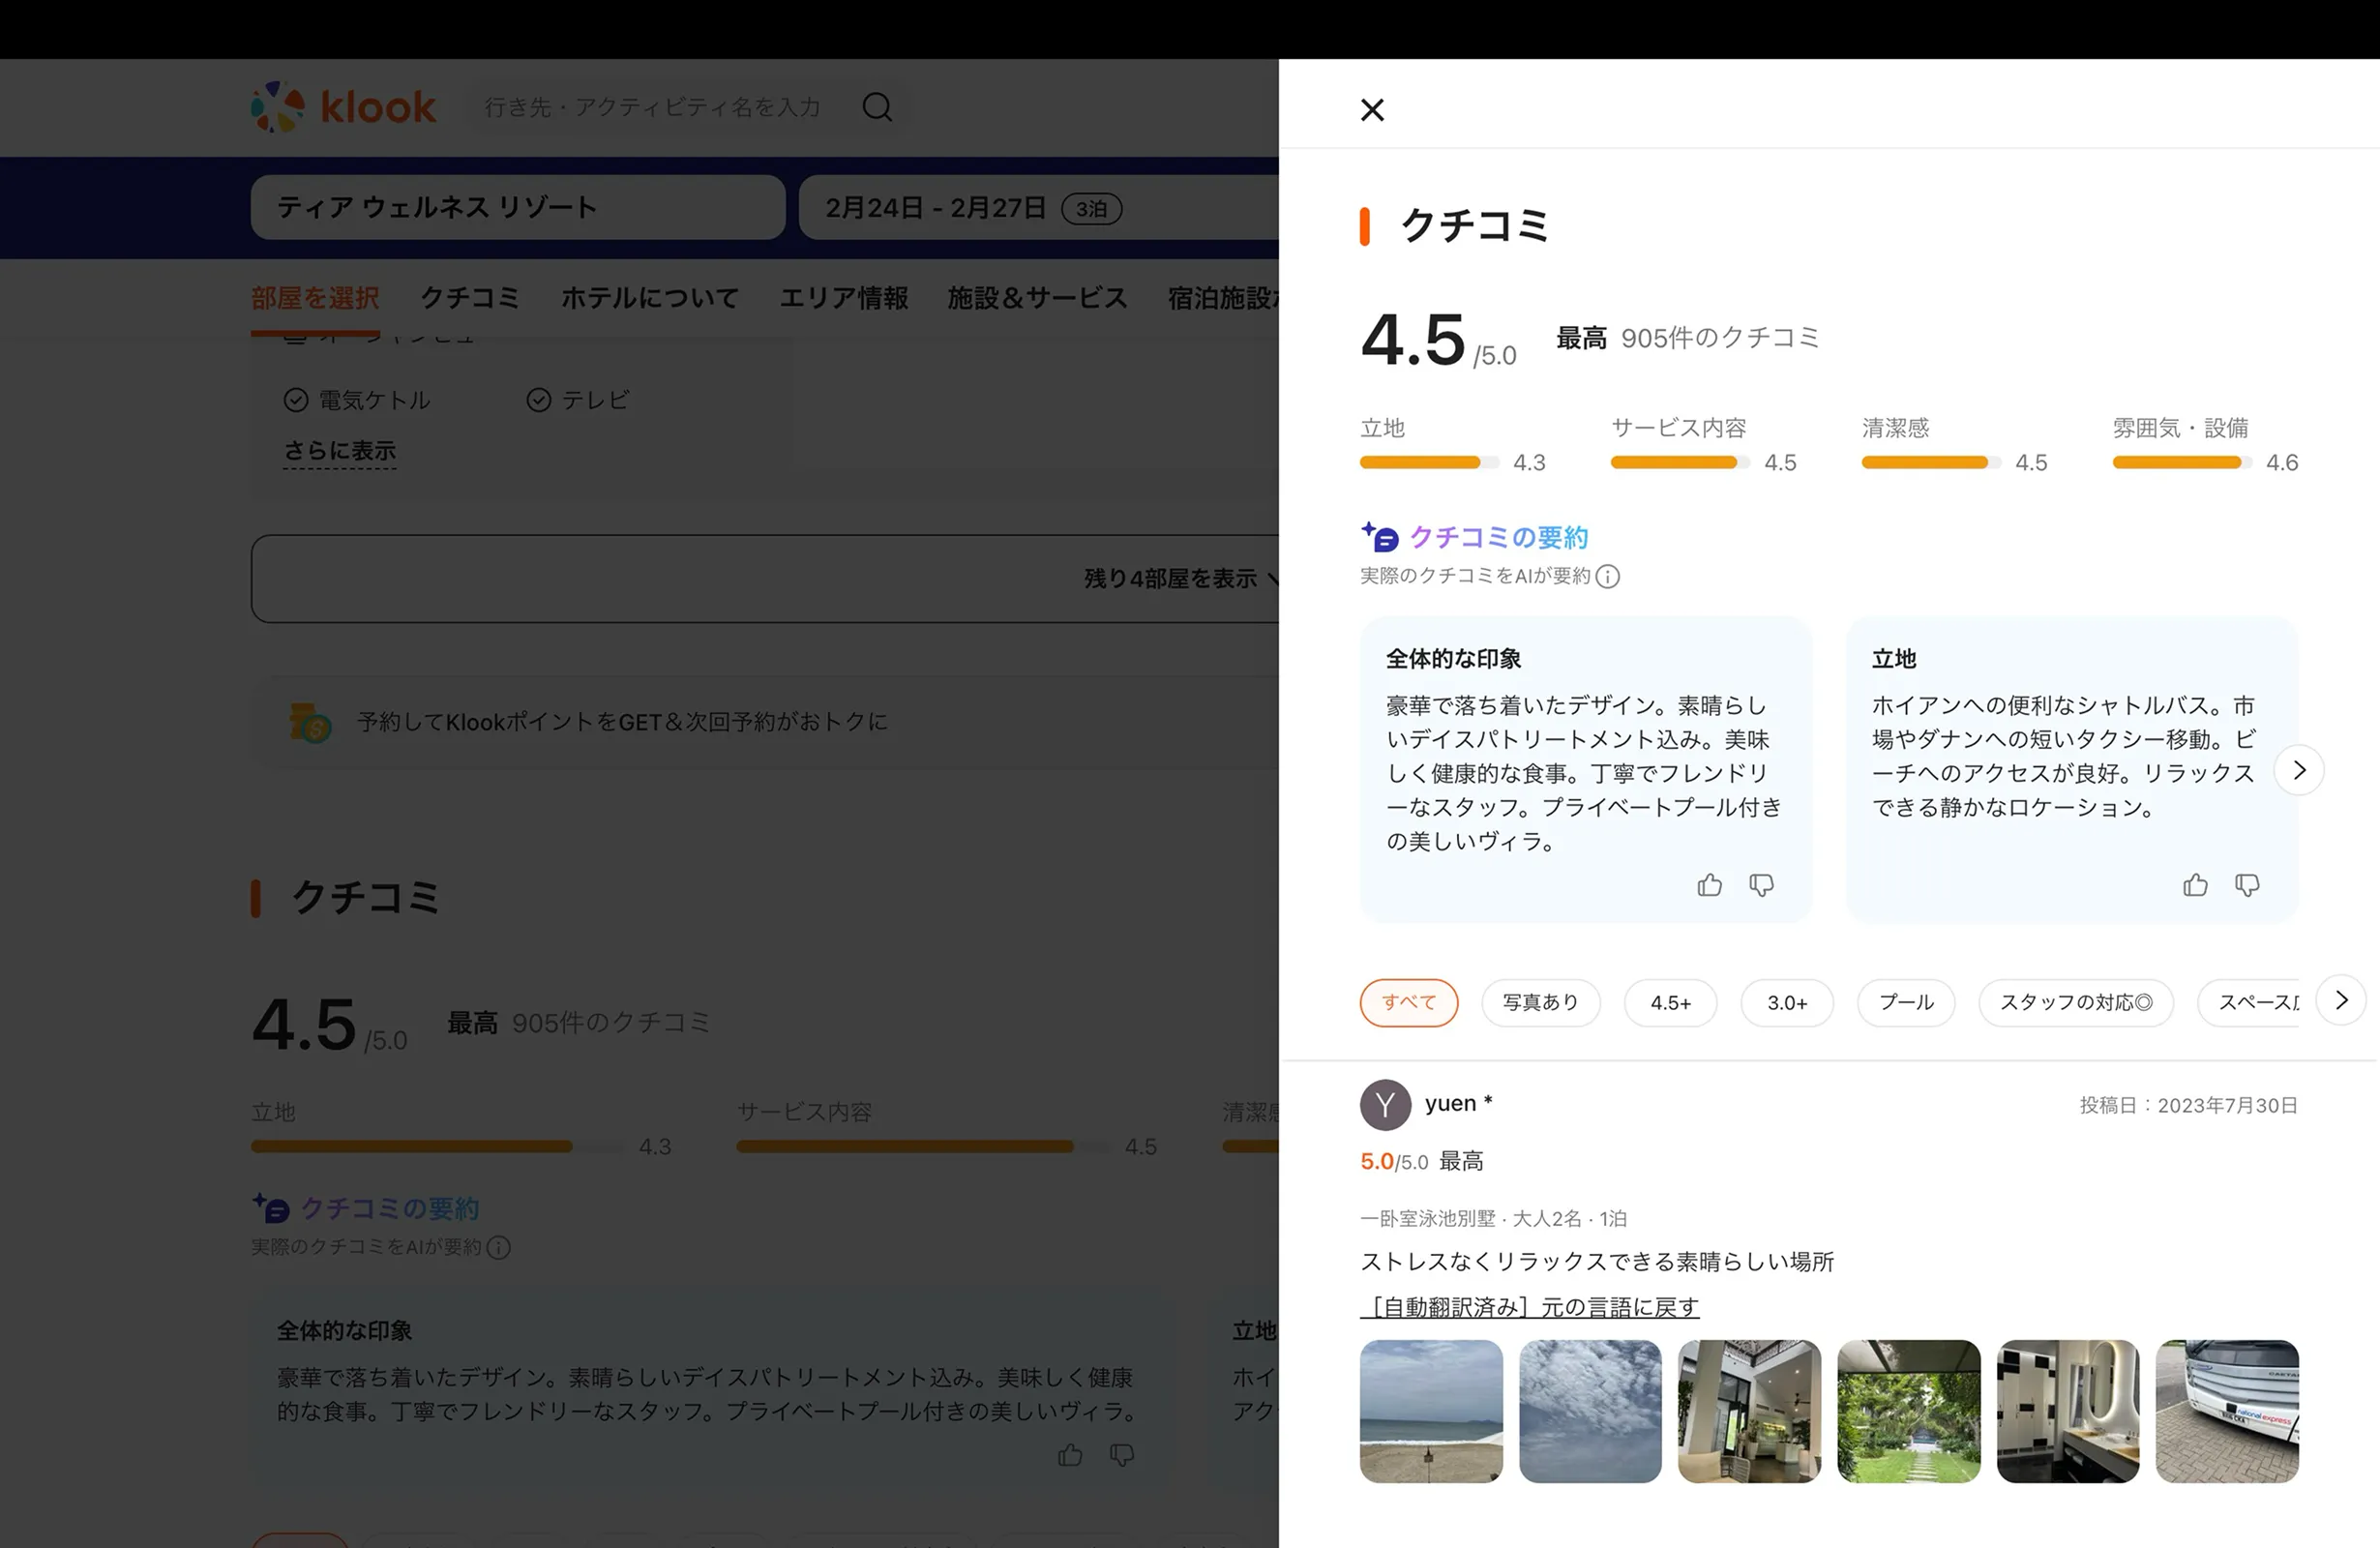Screen dimensions: 2380x1548
Task: Click the 雰囲気・設備 4.6 rating bar
Action: pos(2182,462)
